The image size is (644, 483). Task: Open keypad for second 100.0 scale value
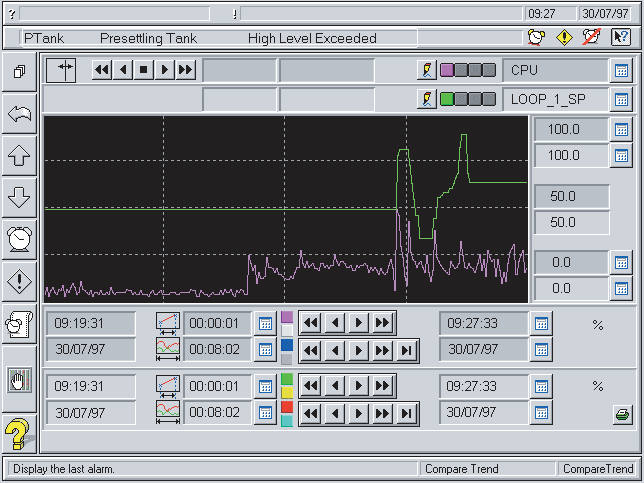click(x=621, y=156)
